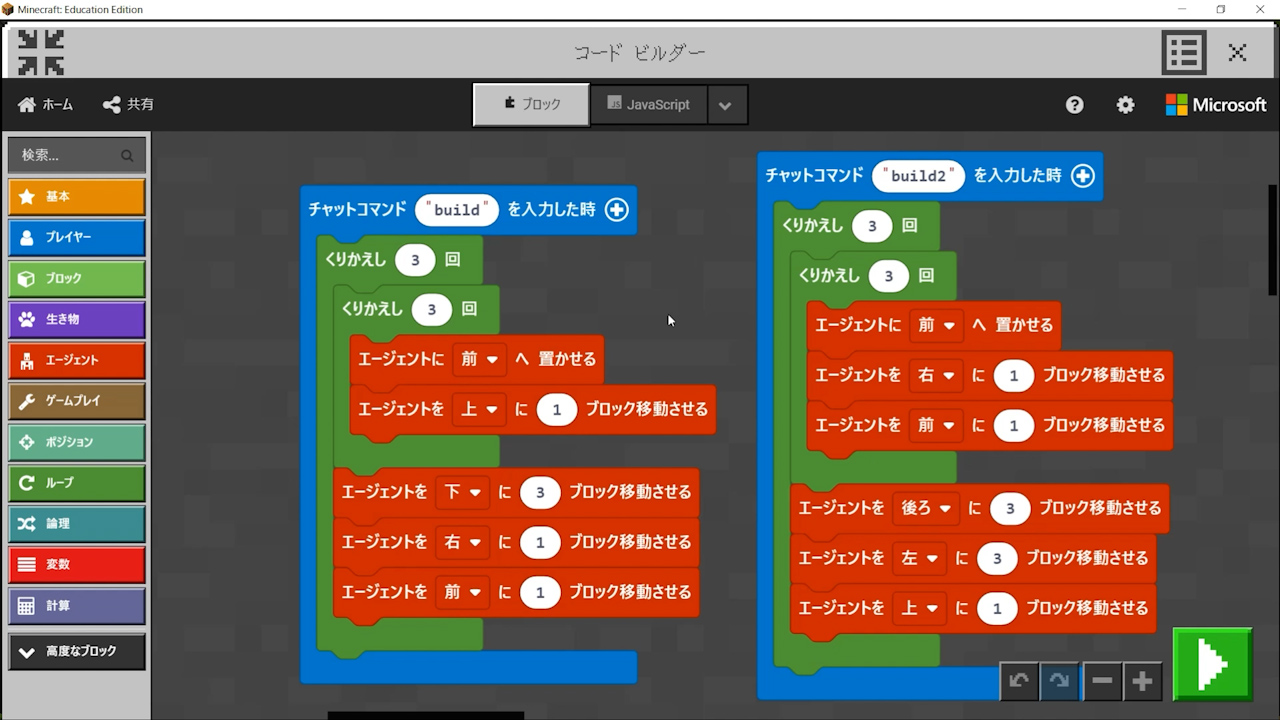Click the ホーム home button
The image size is (1280, 720).
click(x=46, y=105)
